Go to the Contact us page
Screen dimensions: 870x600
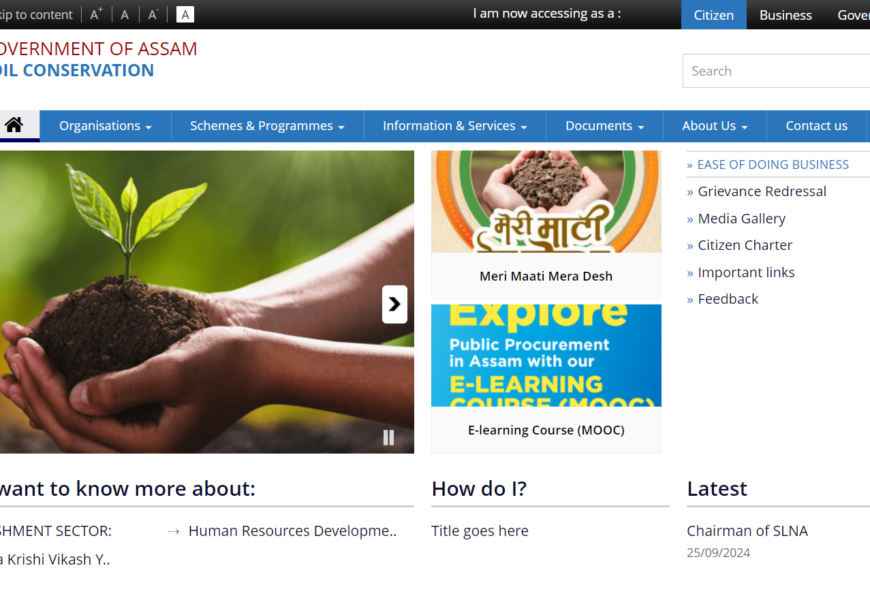coord(816,126)
